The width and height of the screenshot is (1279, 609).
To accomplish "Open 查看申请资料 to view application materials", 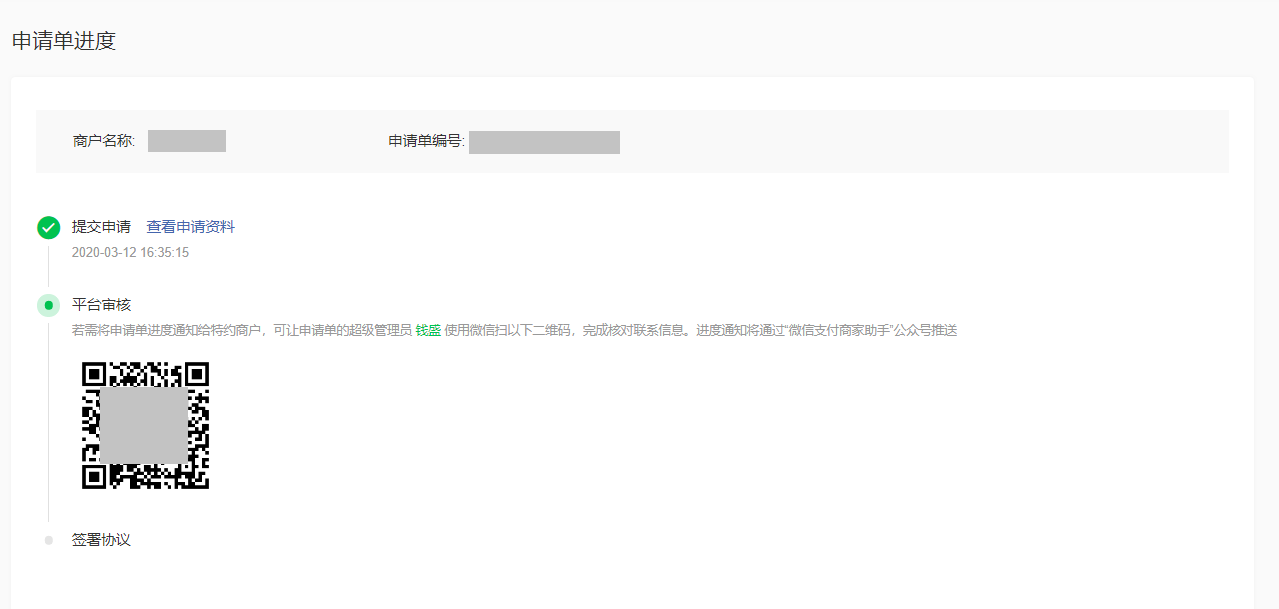I will coord(189,227).
